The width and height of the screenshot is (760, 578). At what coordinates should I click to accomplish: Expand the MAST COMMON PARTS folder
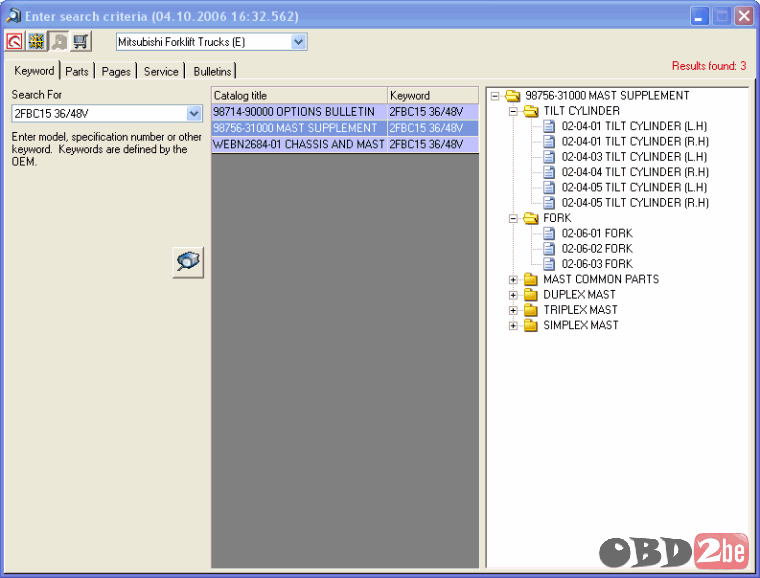(x=513, y=280)
